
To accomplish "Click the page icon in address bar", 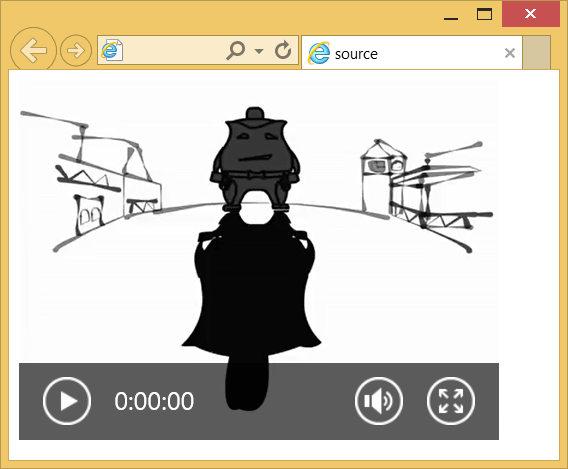I will tap(112, 50).
